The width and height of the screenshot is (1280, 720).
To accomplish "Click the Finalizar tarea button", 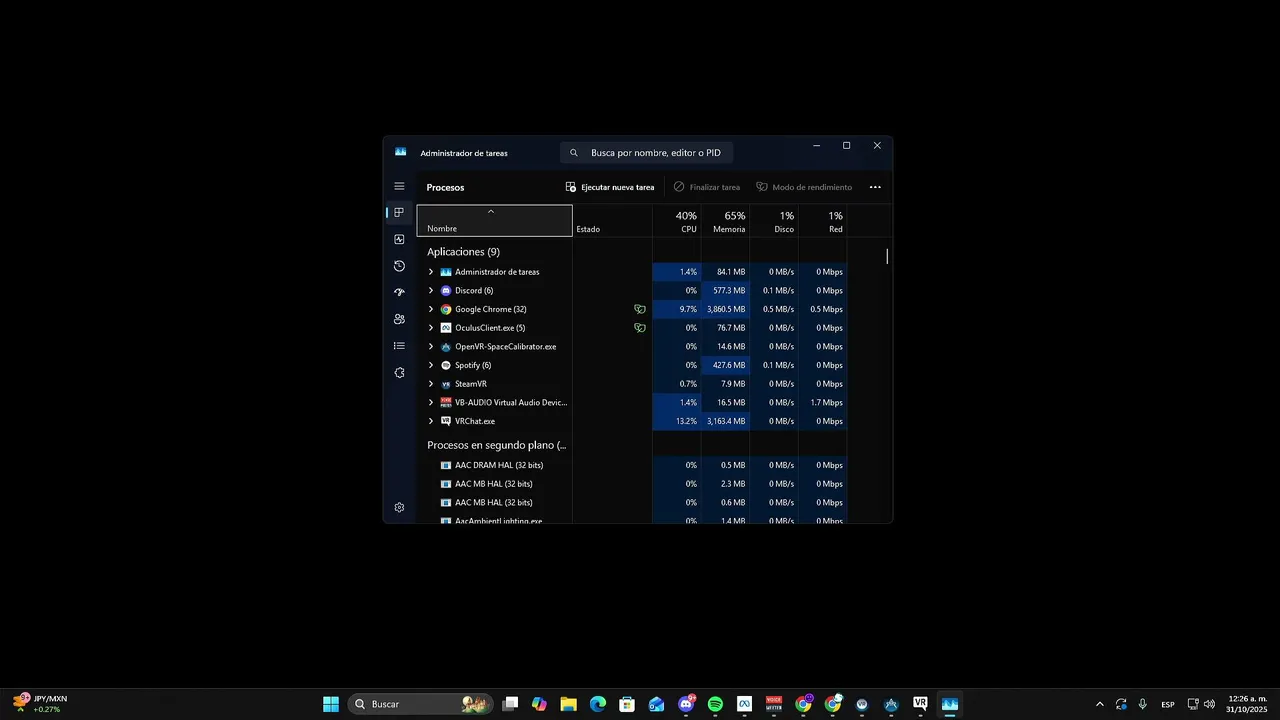I will [x=707, y=187].
